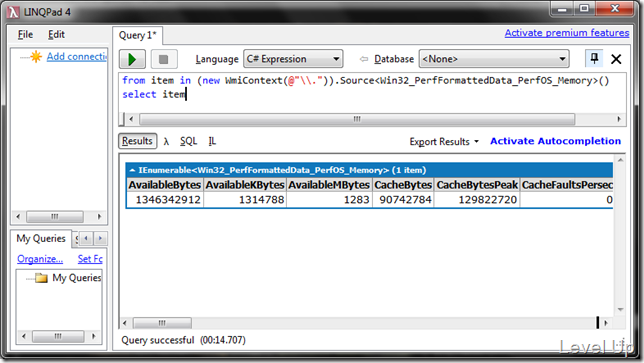Click the 90742784 cell
This screenshot has width=644, height=363.
[403, 200]
